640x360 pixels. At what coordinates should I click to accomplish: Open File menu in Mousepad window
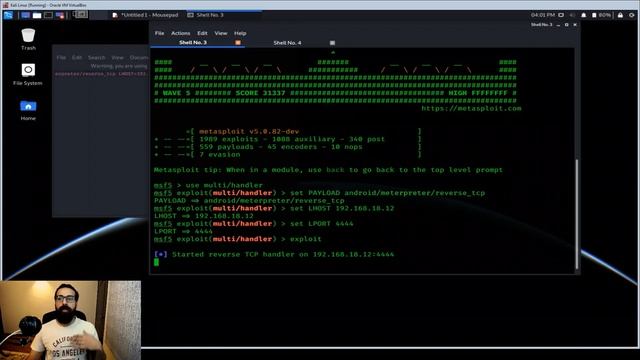(x=61, y=58)
